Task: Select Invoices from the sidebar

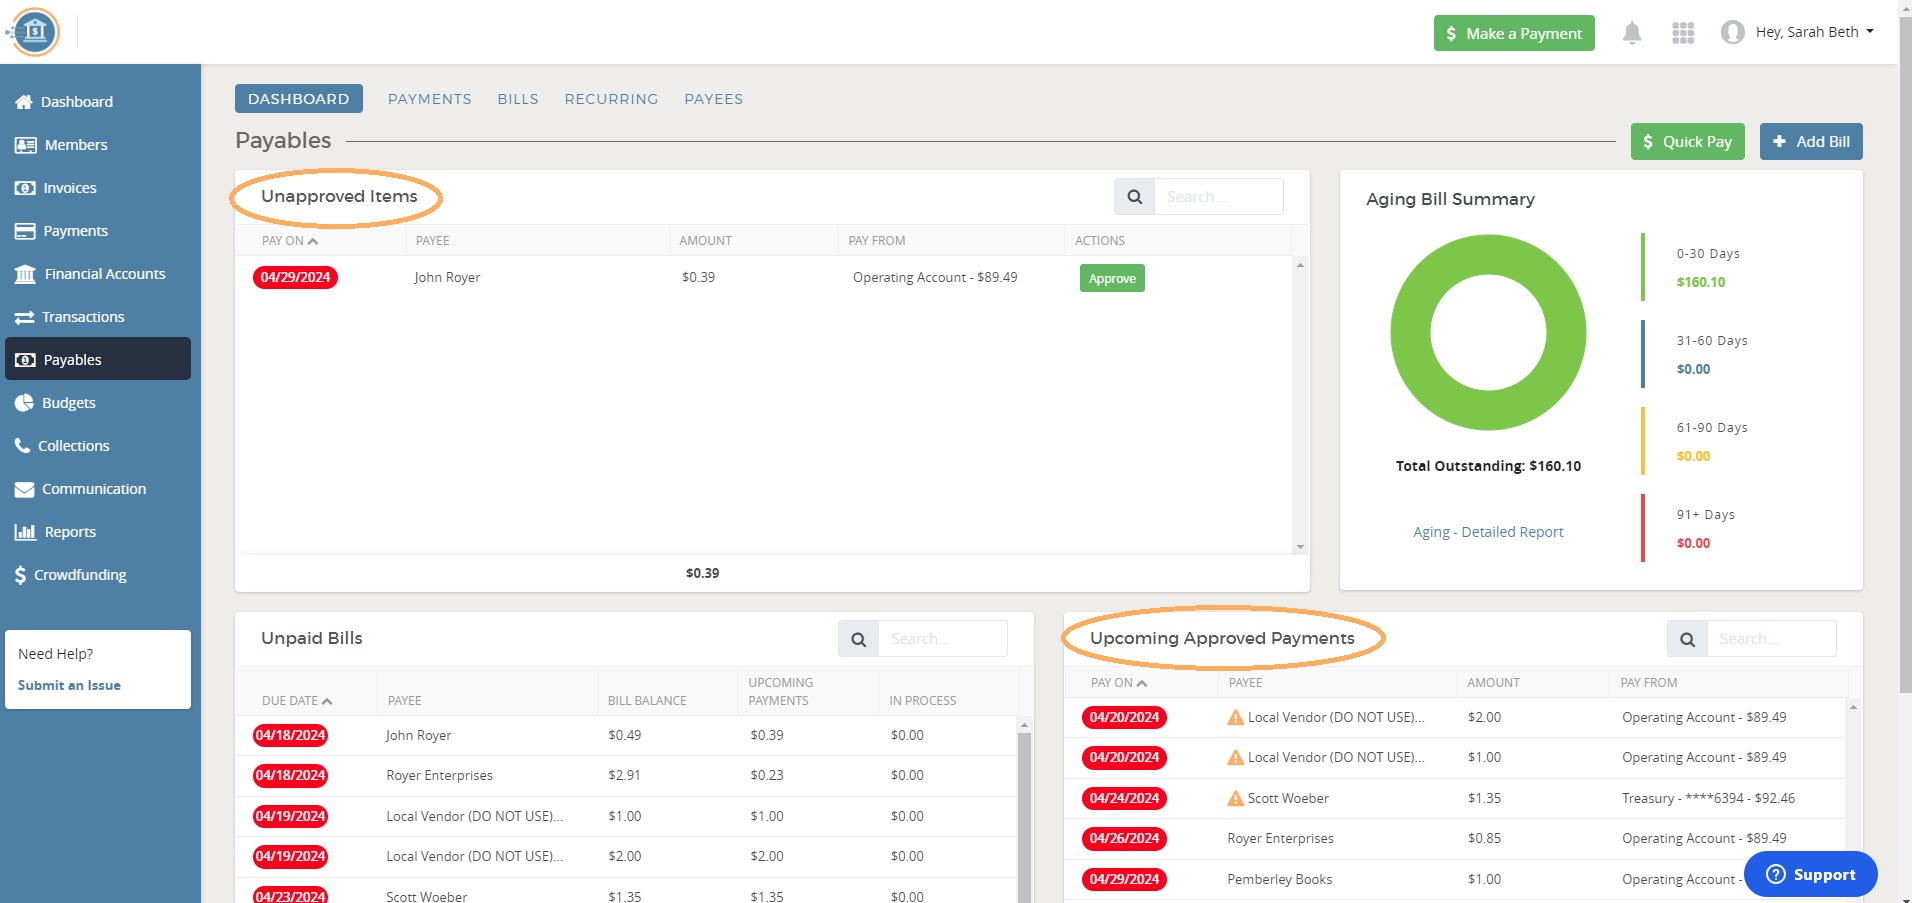Action: 70,187
